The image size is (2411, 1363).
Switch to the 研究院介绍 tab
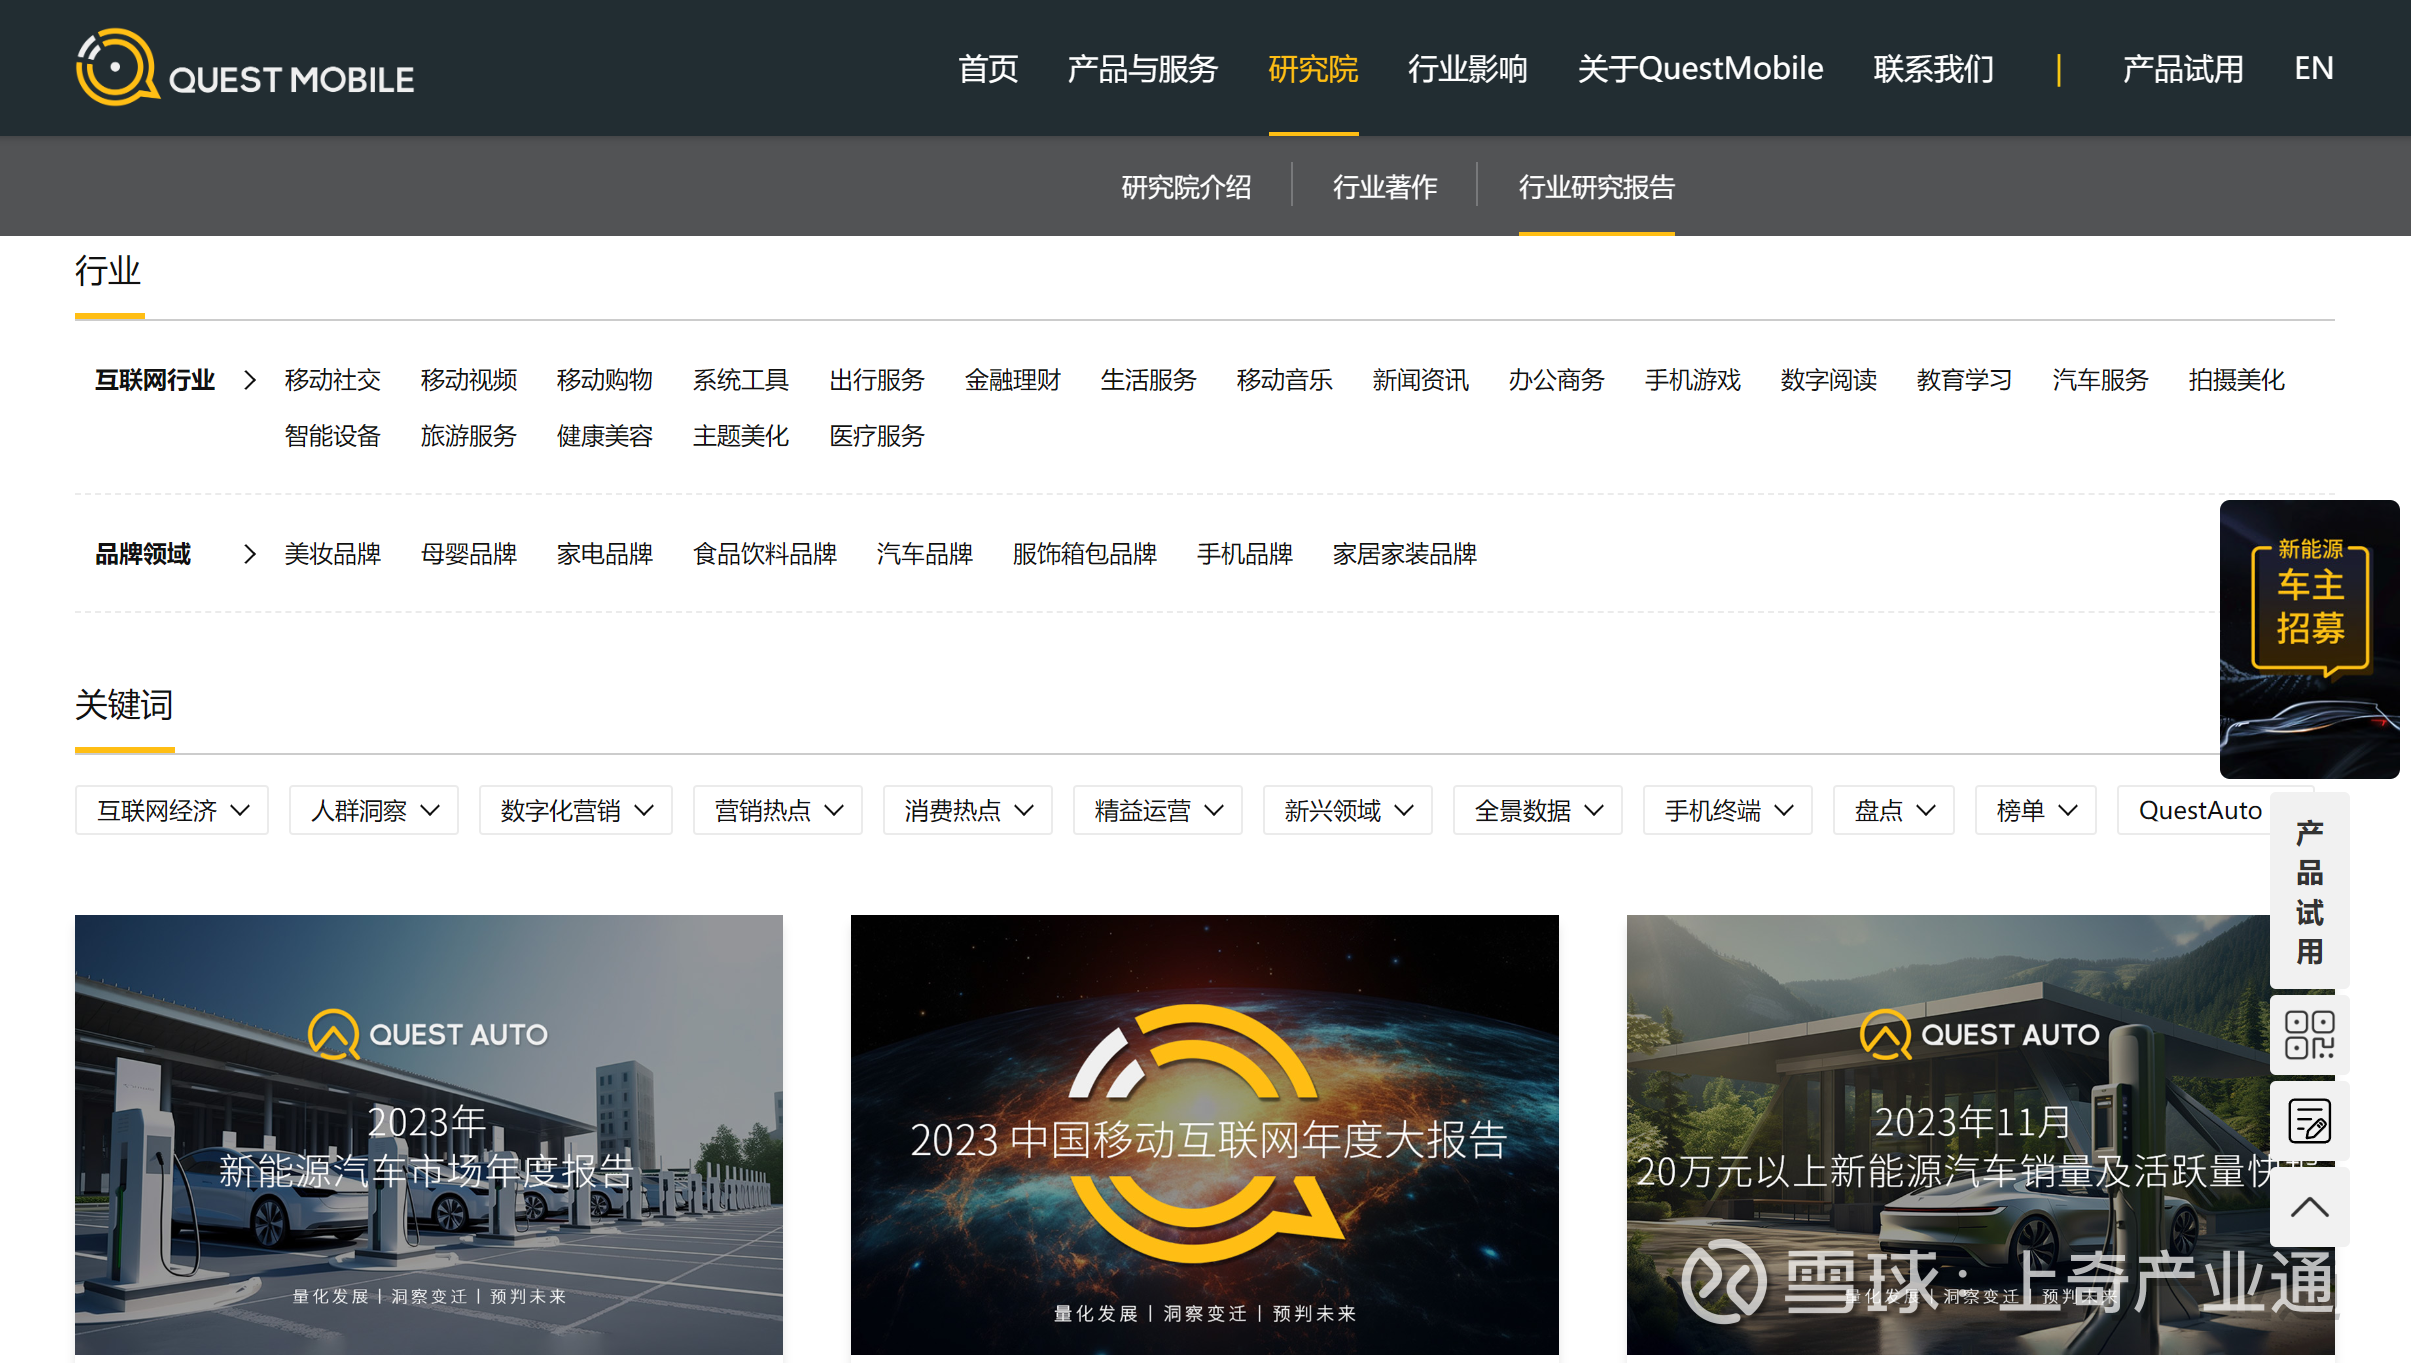(1187, 187)
